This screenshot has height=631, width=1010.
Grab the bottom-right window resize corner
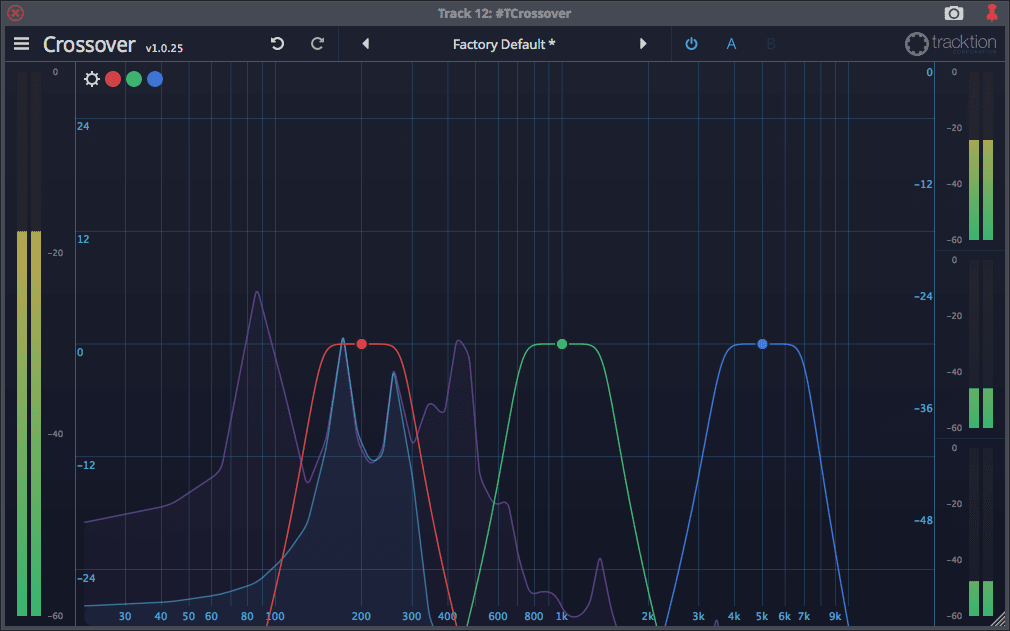(x=1000, y=621)
